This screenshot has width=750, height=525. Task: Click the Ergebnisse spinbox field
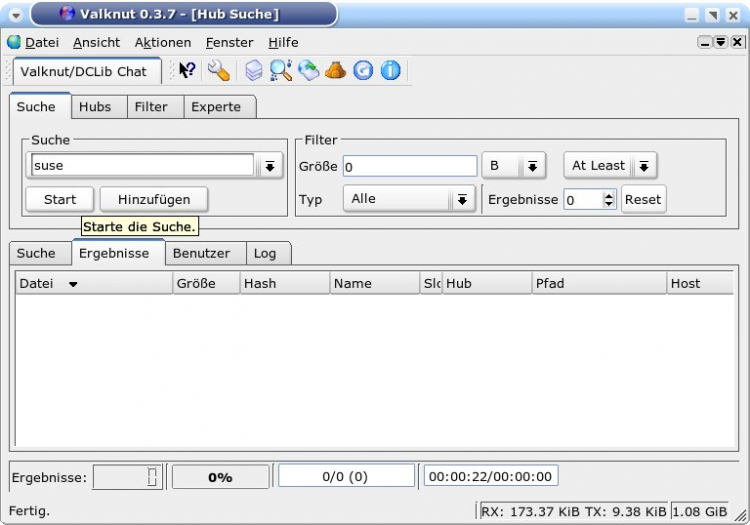tap(583, 199)
